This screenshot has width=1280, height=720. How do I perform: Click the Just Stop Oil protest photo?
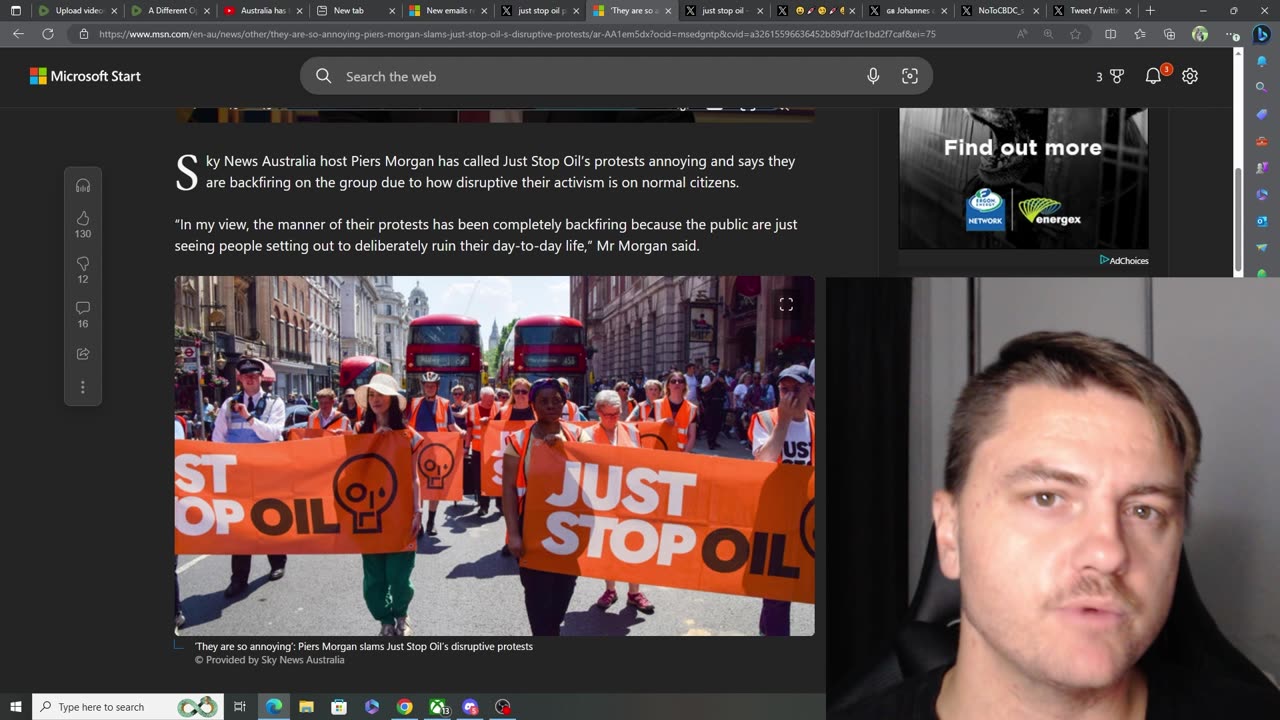(x=494, y=455)
